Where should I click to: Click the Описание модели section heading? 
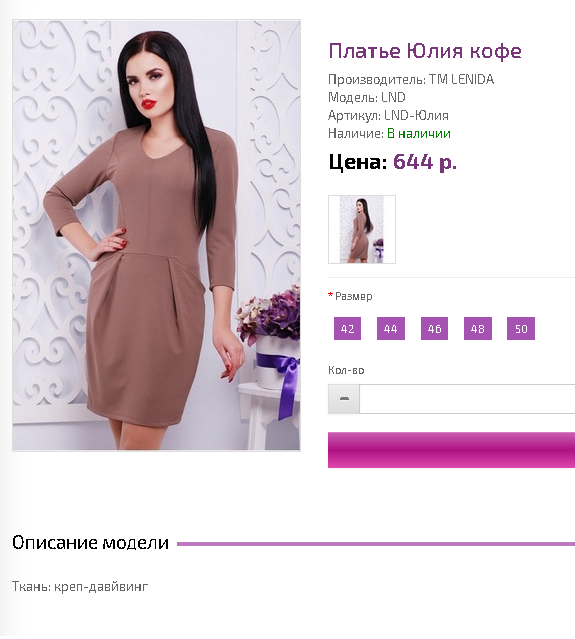coord(90,543)
